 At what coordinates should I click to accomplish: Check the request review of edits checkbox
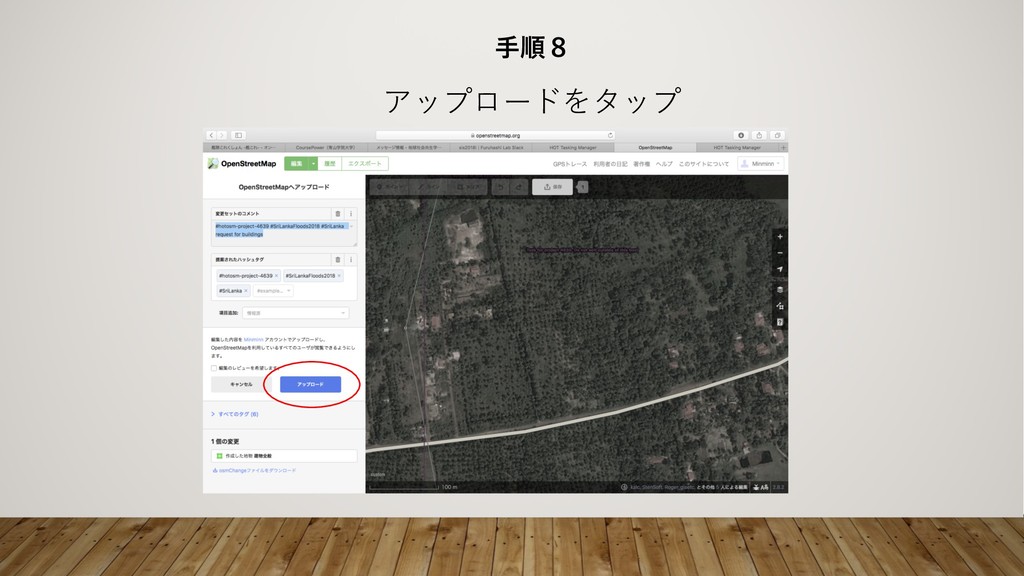214,368
